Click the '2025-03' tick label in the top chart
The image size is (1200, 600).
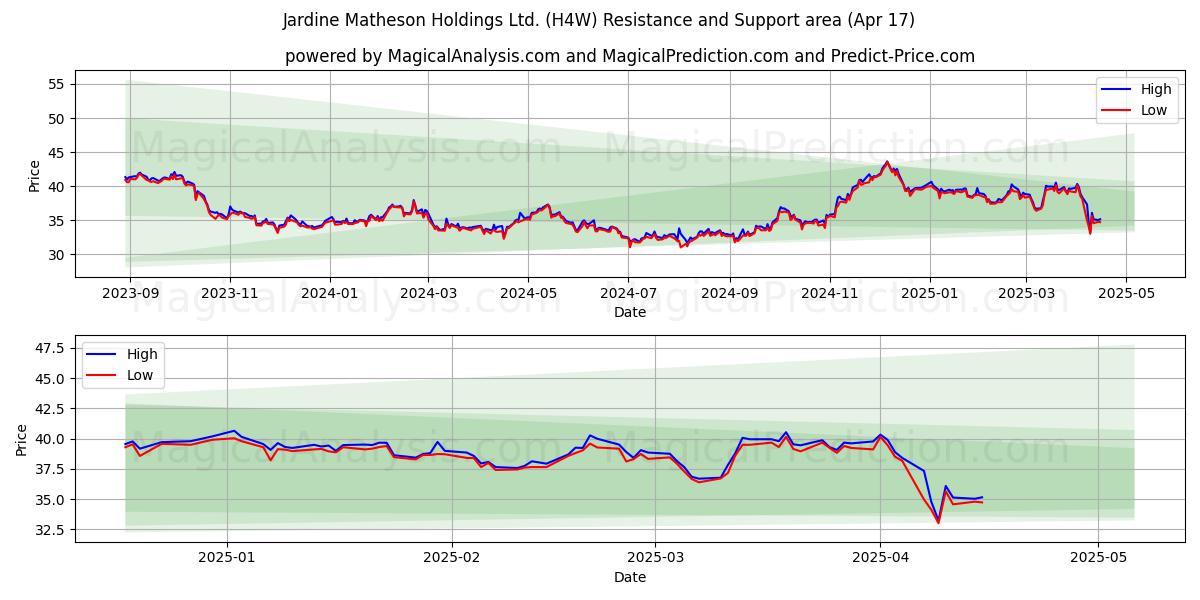tap(1025, 292)
